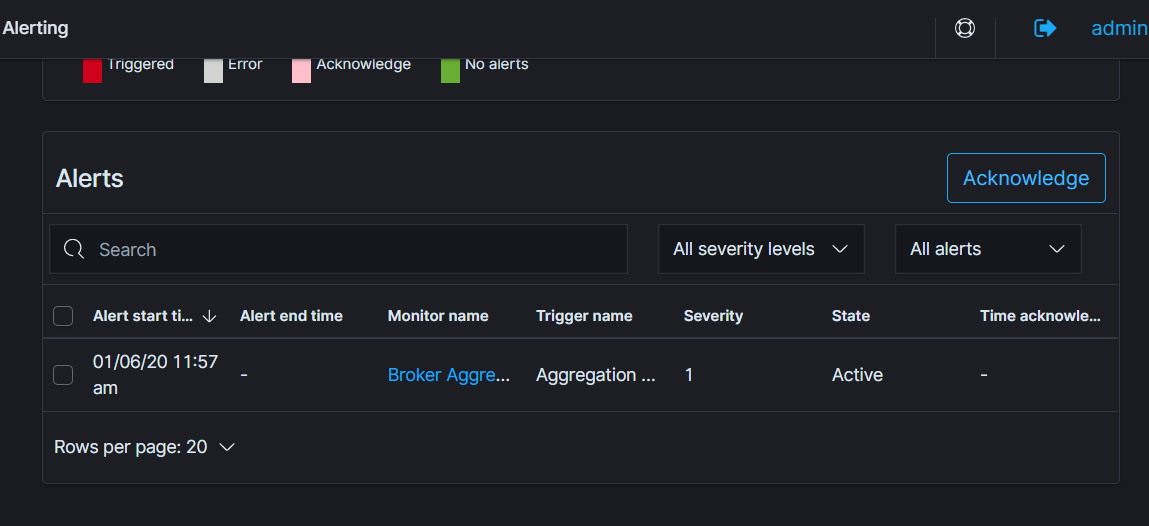Open the Broker Aggre... monitor link
The image size is (1149, 526).
pyautogui.click(x=449, y=375)
